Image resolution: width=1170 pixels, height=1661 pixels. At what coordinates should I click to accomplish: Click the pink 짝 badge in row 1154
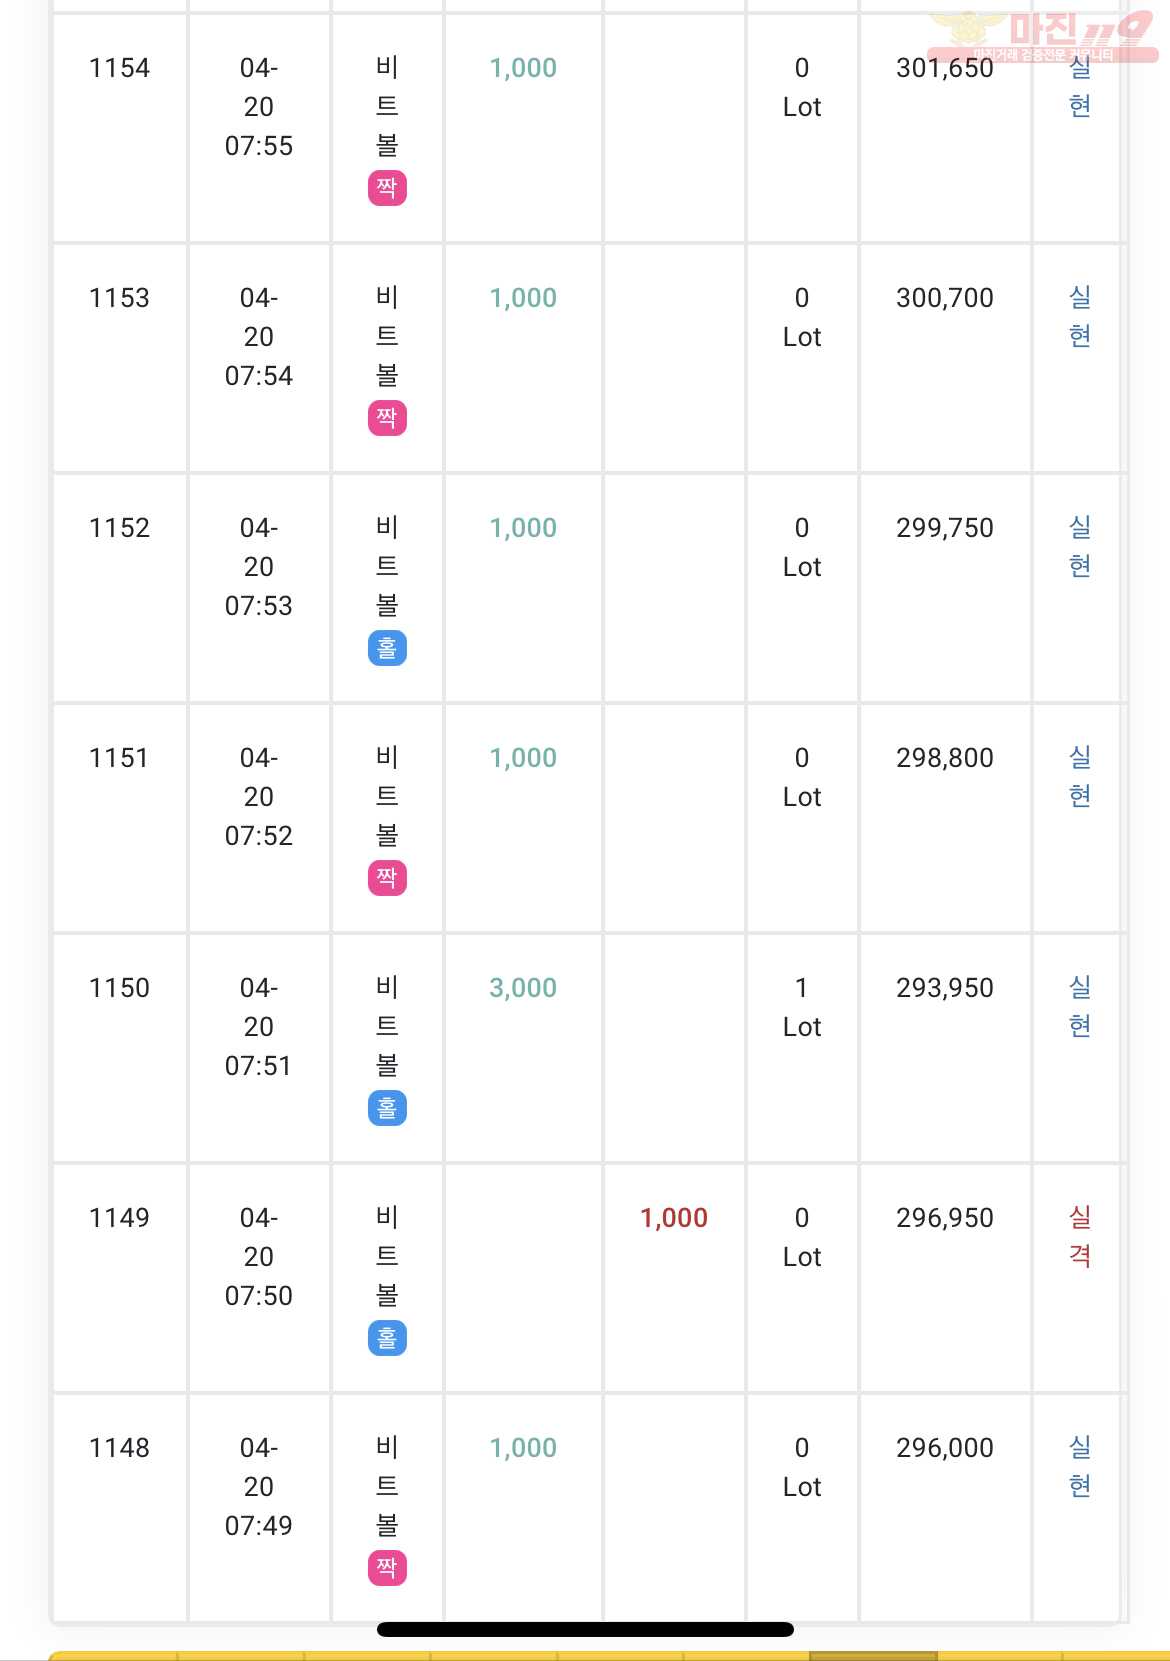pos(387,188)
